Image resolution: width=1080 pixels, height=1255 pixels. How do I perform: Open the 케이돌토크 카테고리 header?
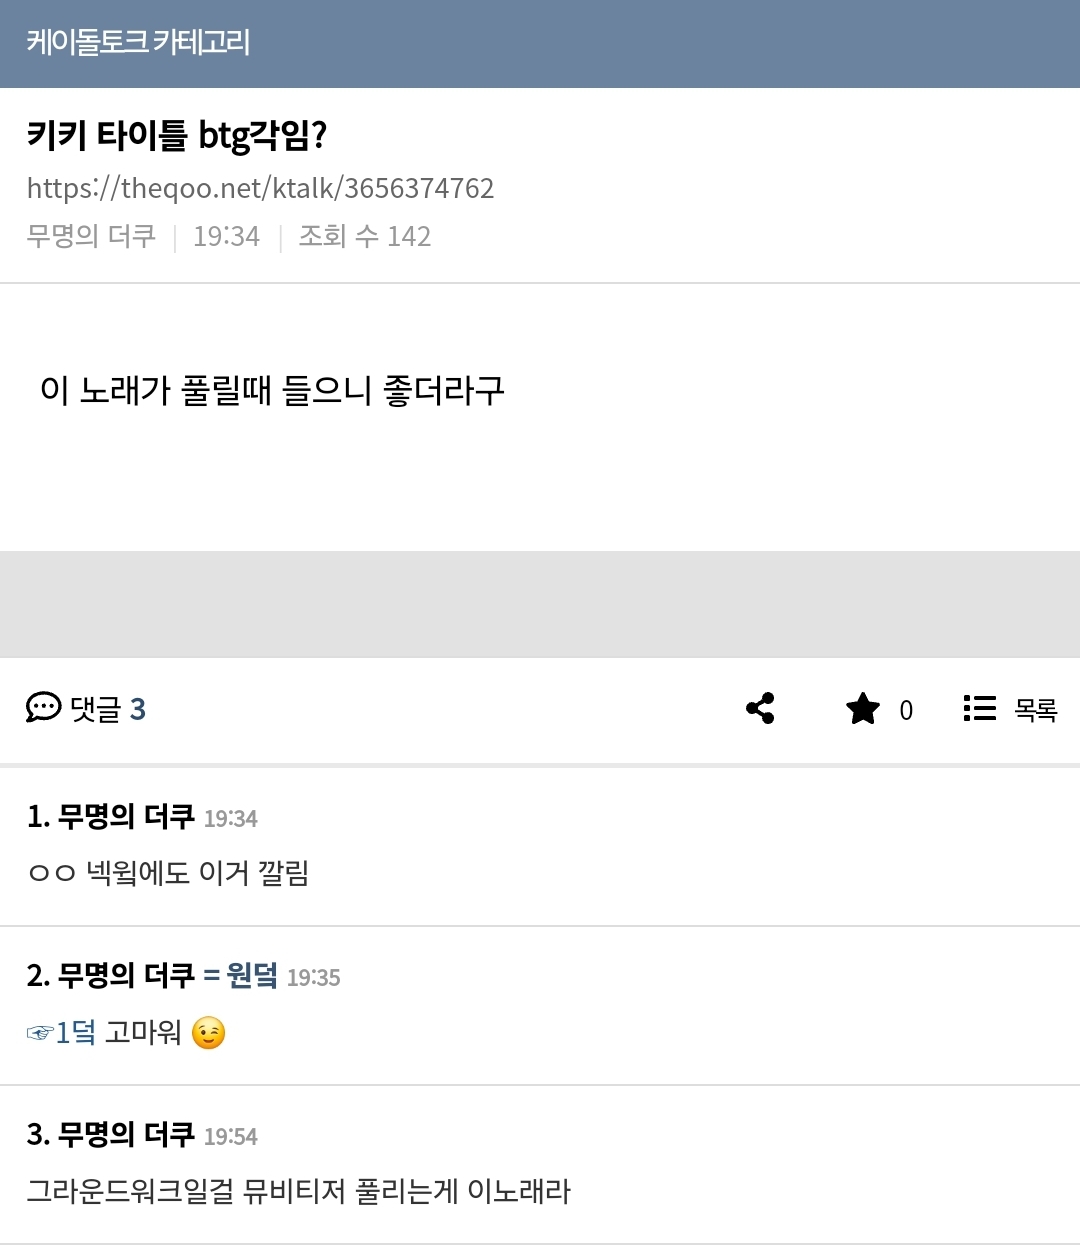pos(138,42)
